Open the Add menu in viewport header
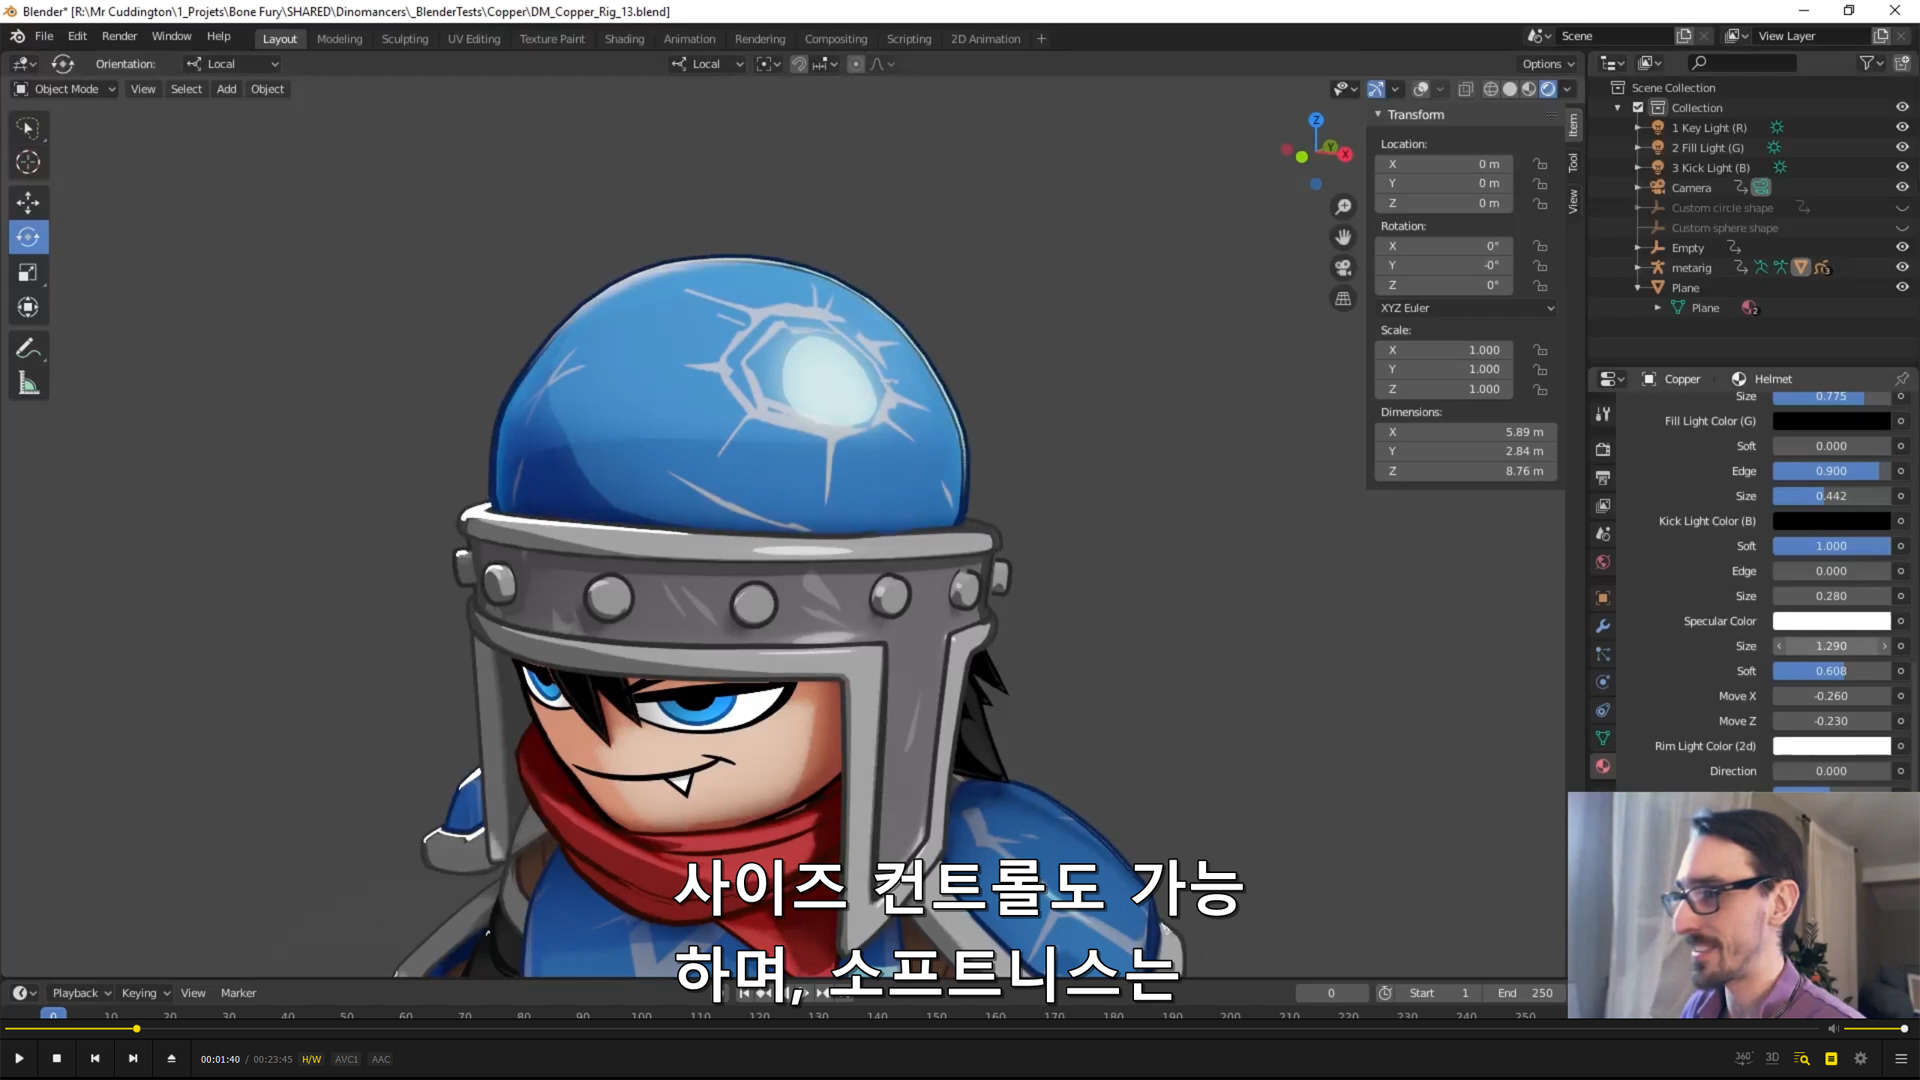The width and height of the screenshot is (1920, 1080). [x=227, y=89]
